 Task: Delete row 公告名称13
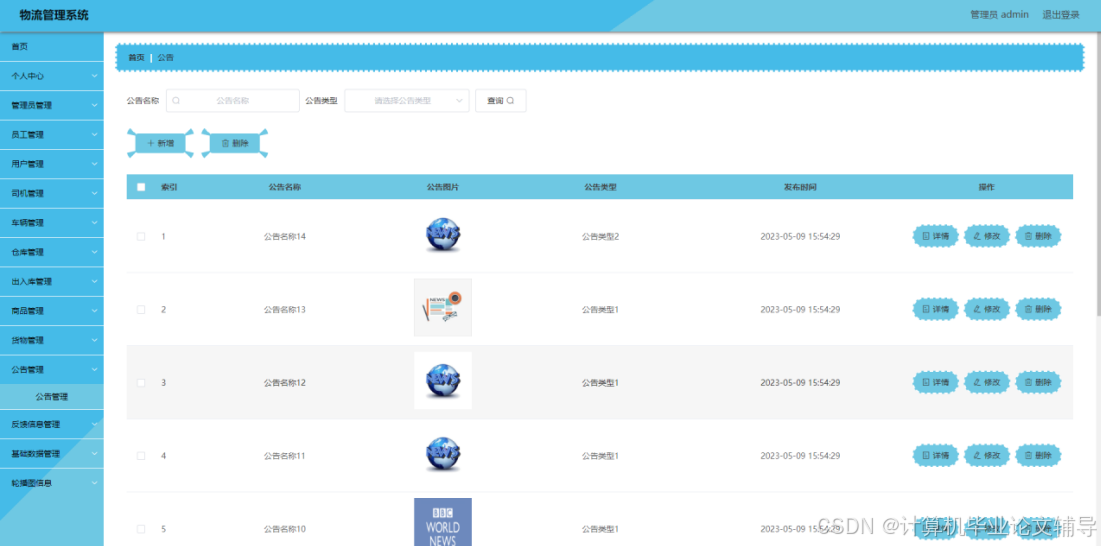(1038, 309)
